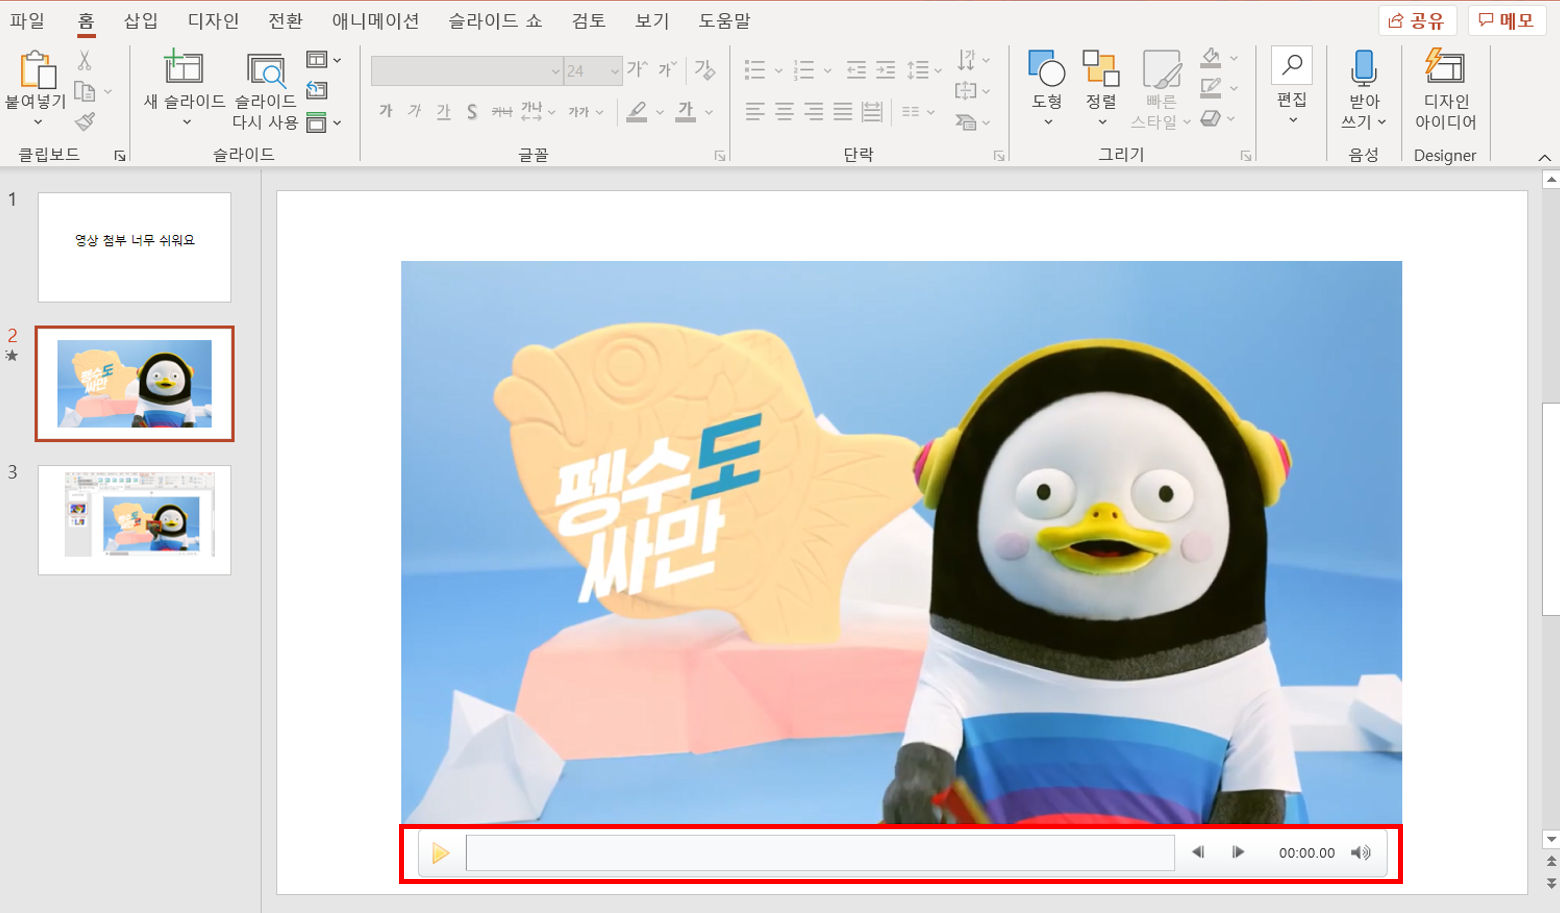Image resolution: width=1560 pixels, height=913 pixels.
Task: Switch to the Animations (애니메이션) tab
Action: tap(376, 20)
